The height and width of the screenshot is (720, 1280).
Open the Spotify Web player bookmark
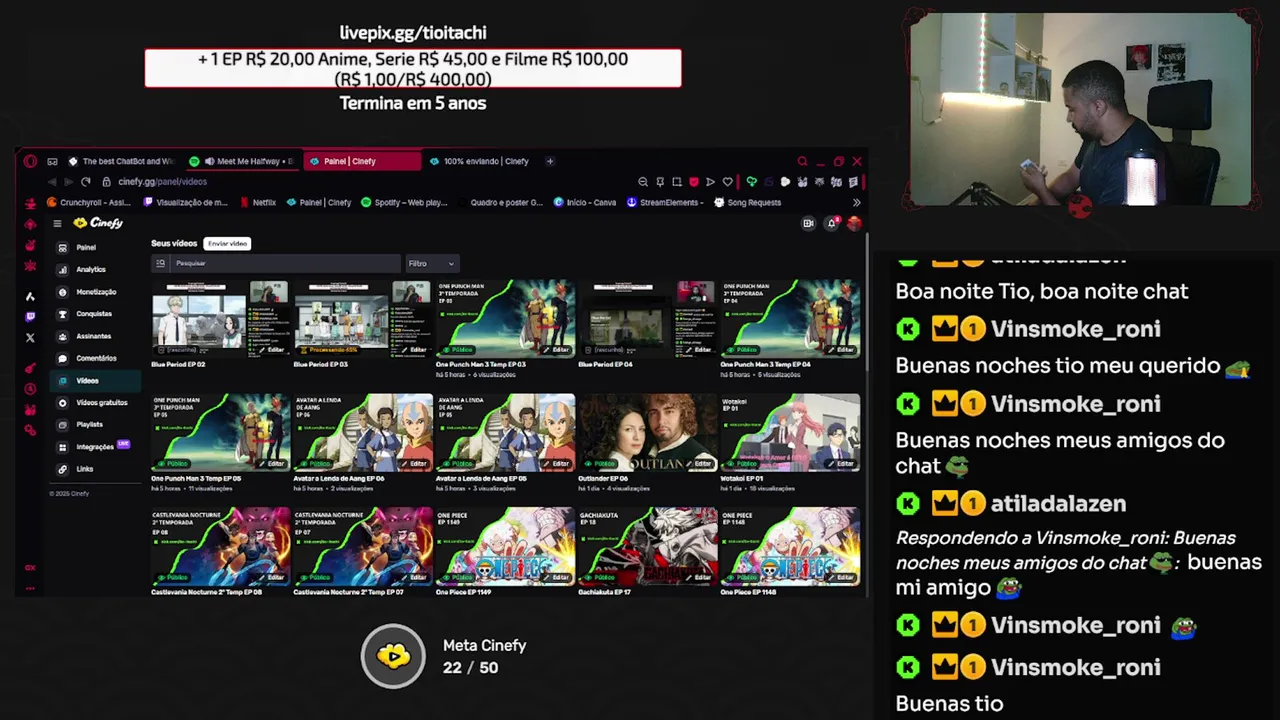pos(404,202)
